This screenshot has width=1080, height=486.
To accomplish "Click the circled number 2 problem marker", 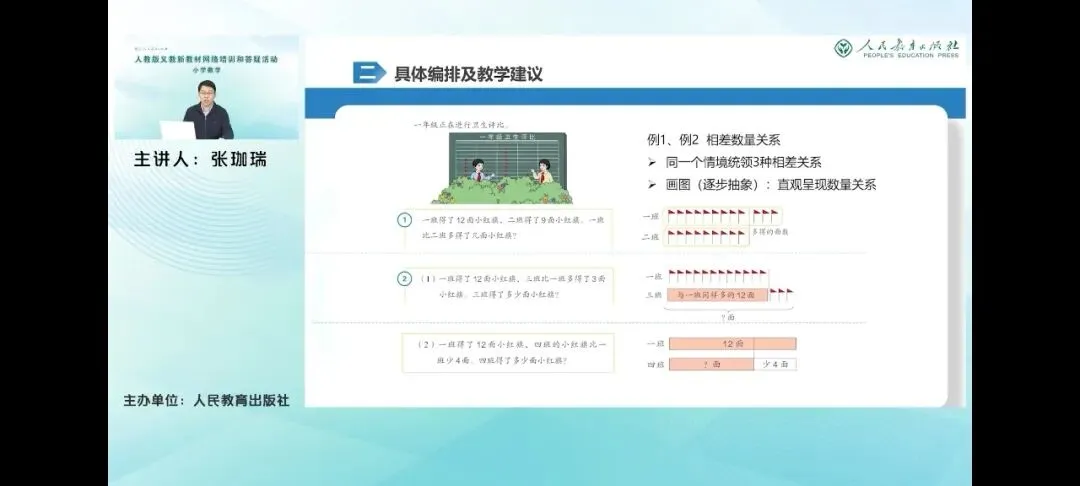I will tap(405, 279).
